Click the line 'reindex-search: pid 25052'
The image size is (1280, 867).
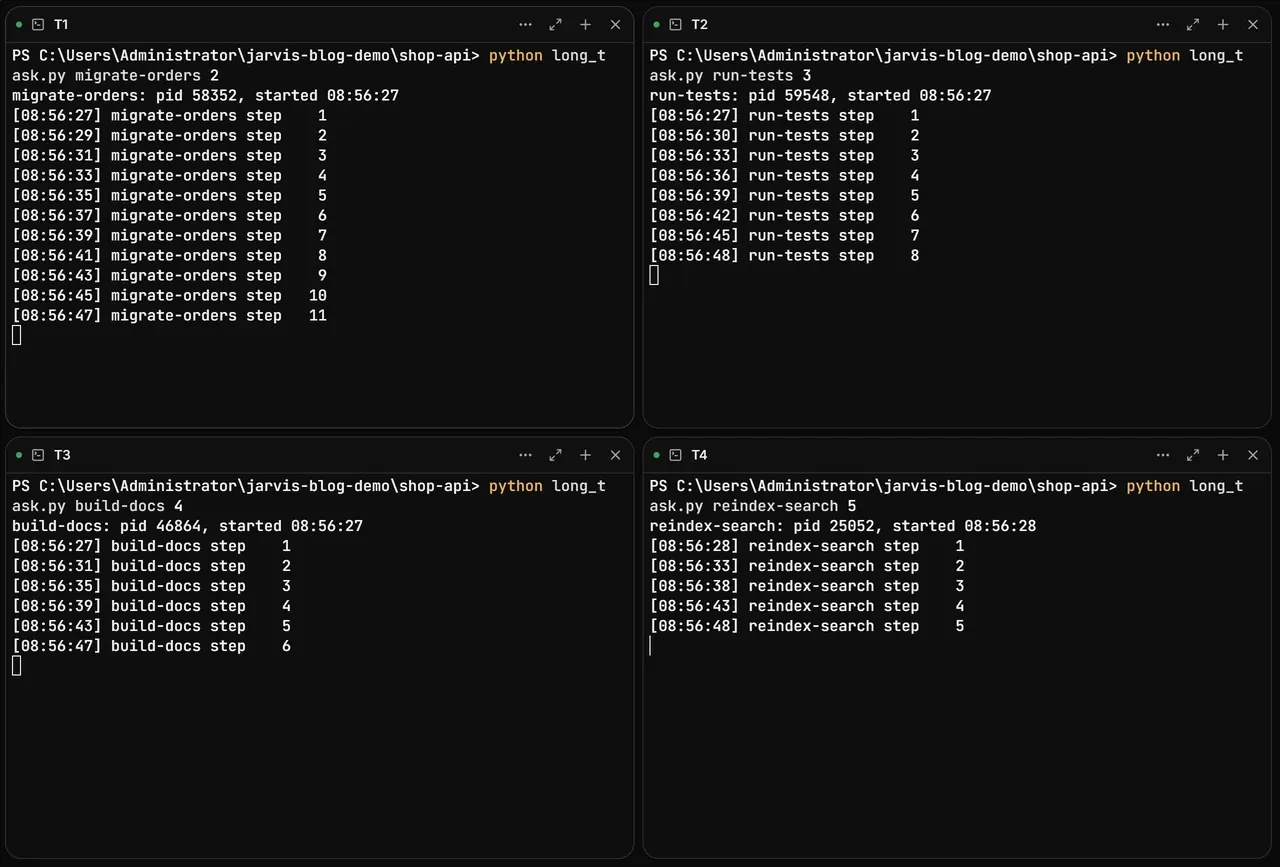842,526
